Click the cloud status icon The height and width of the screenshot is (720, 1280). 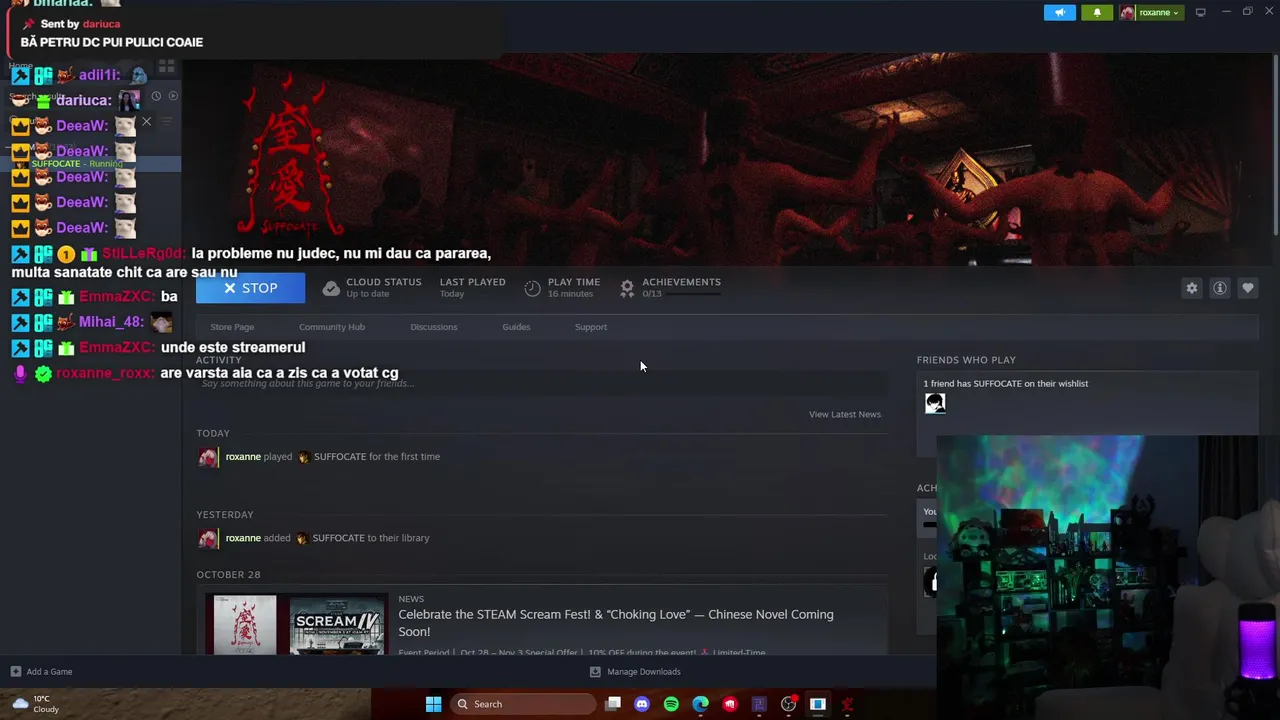[x=331, y=288]
